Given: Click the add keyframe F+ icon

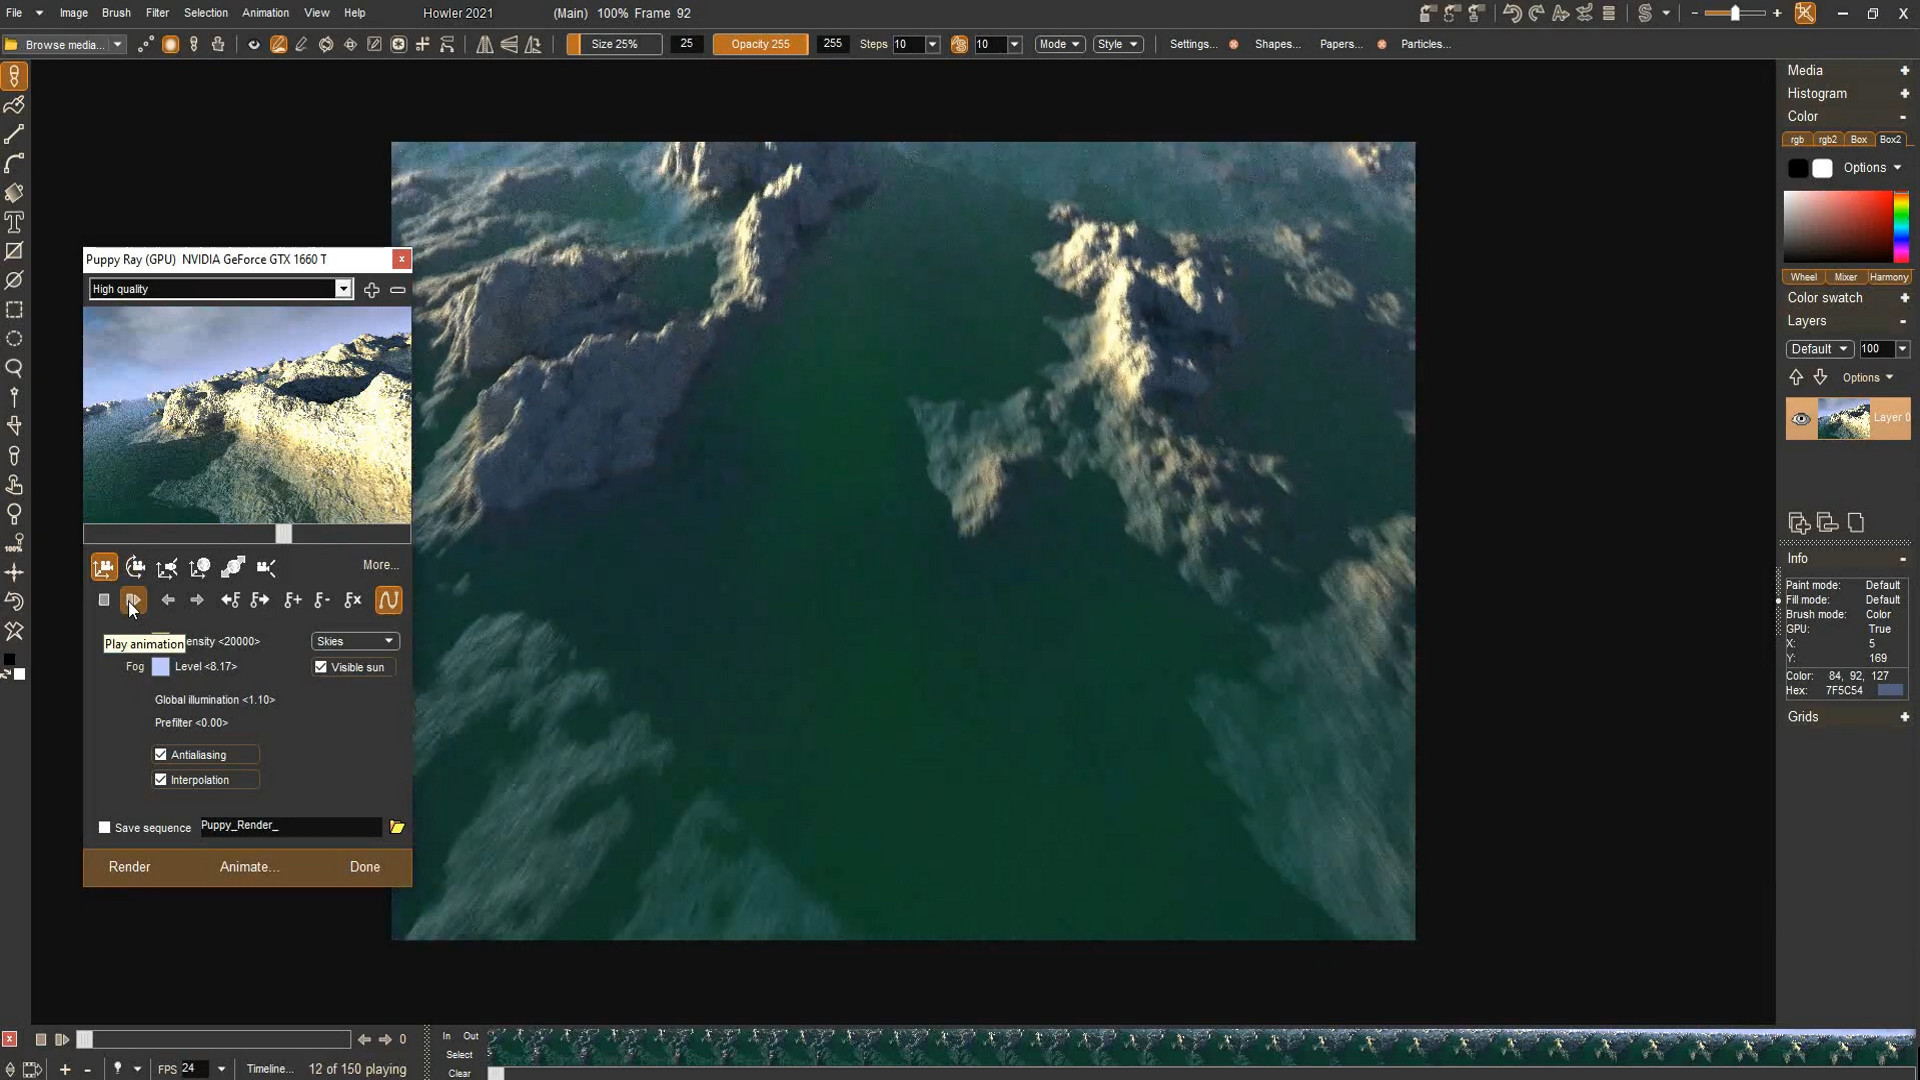Looking at the screenshot, I should [292, 600].
